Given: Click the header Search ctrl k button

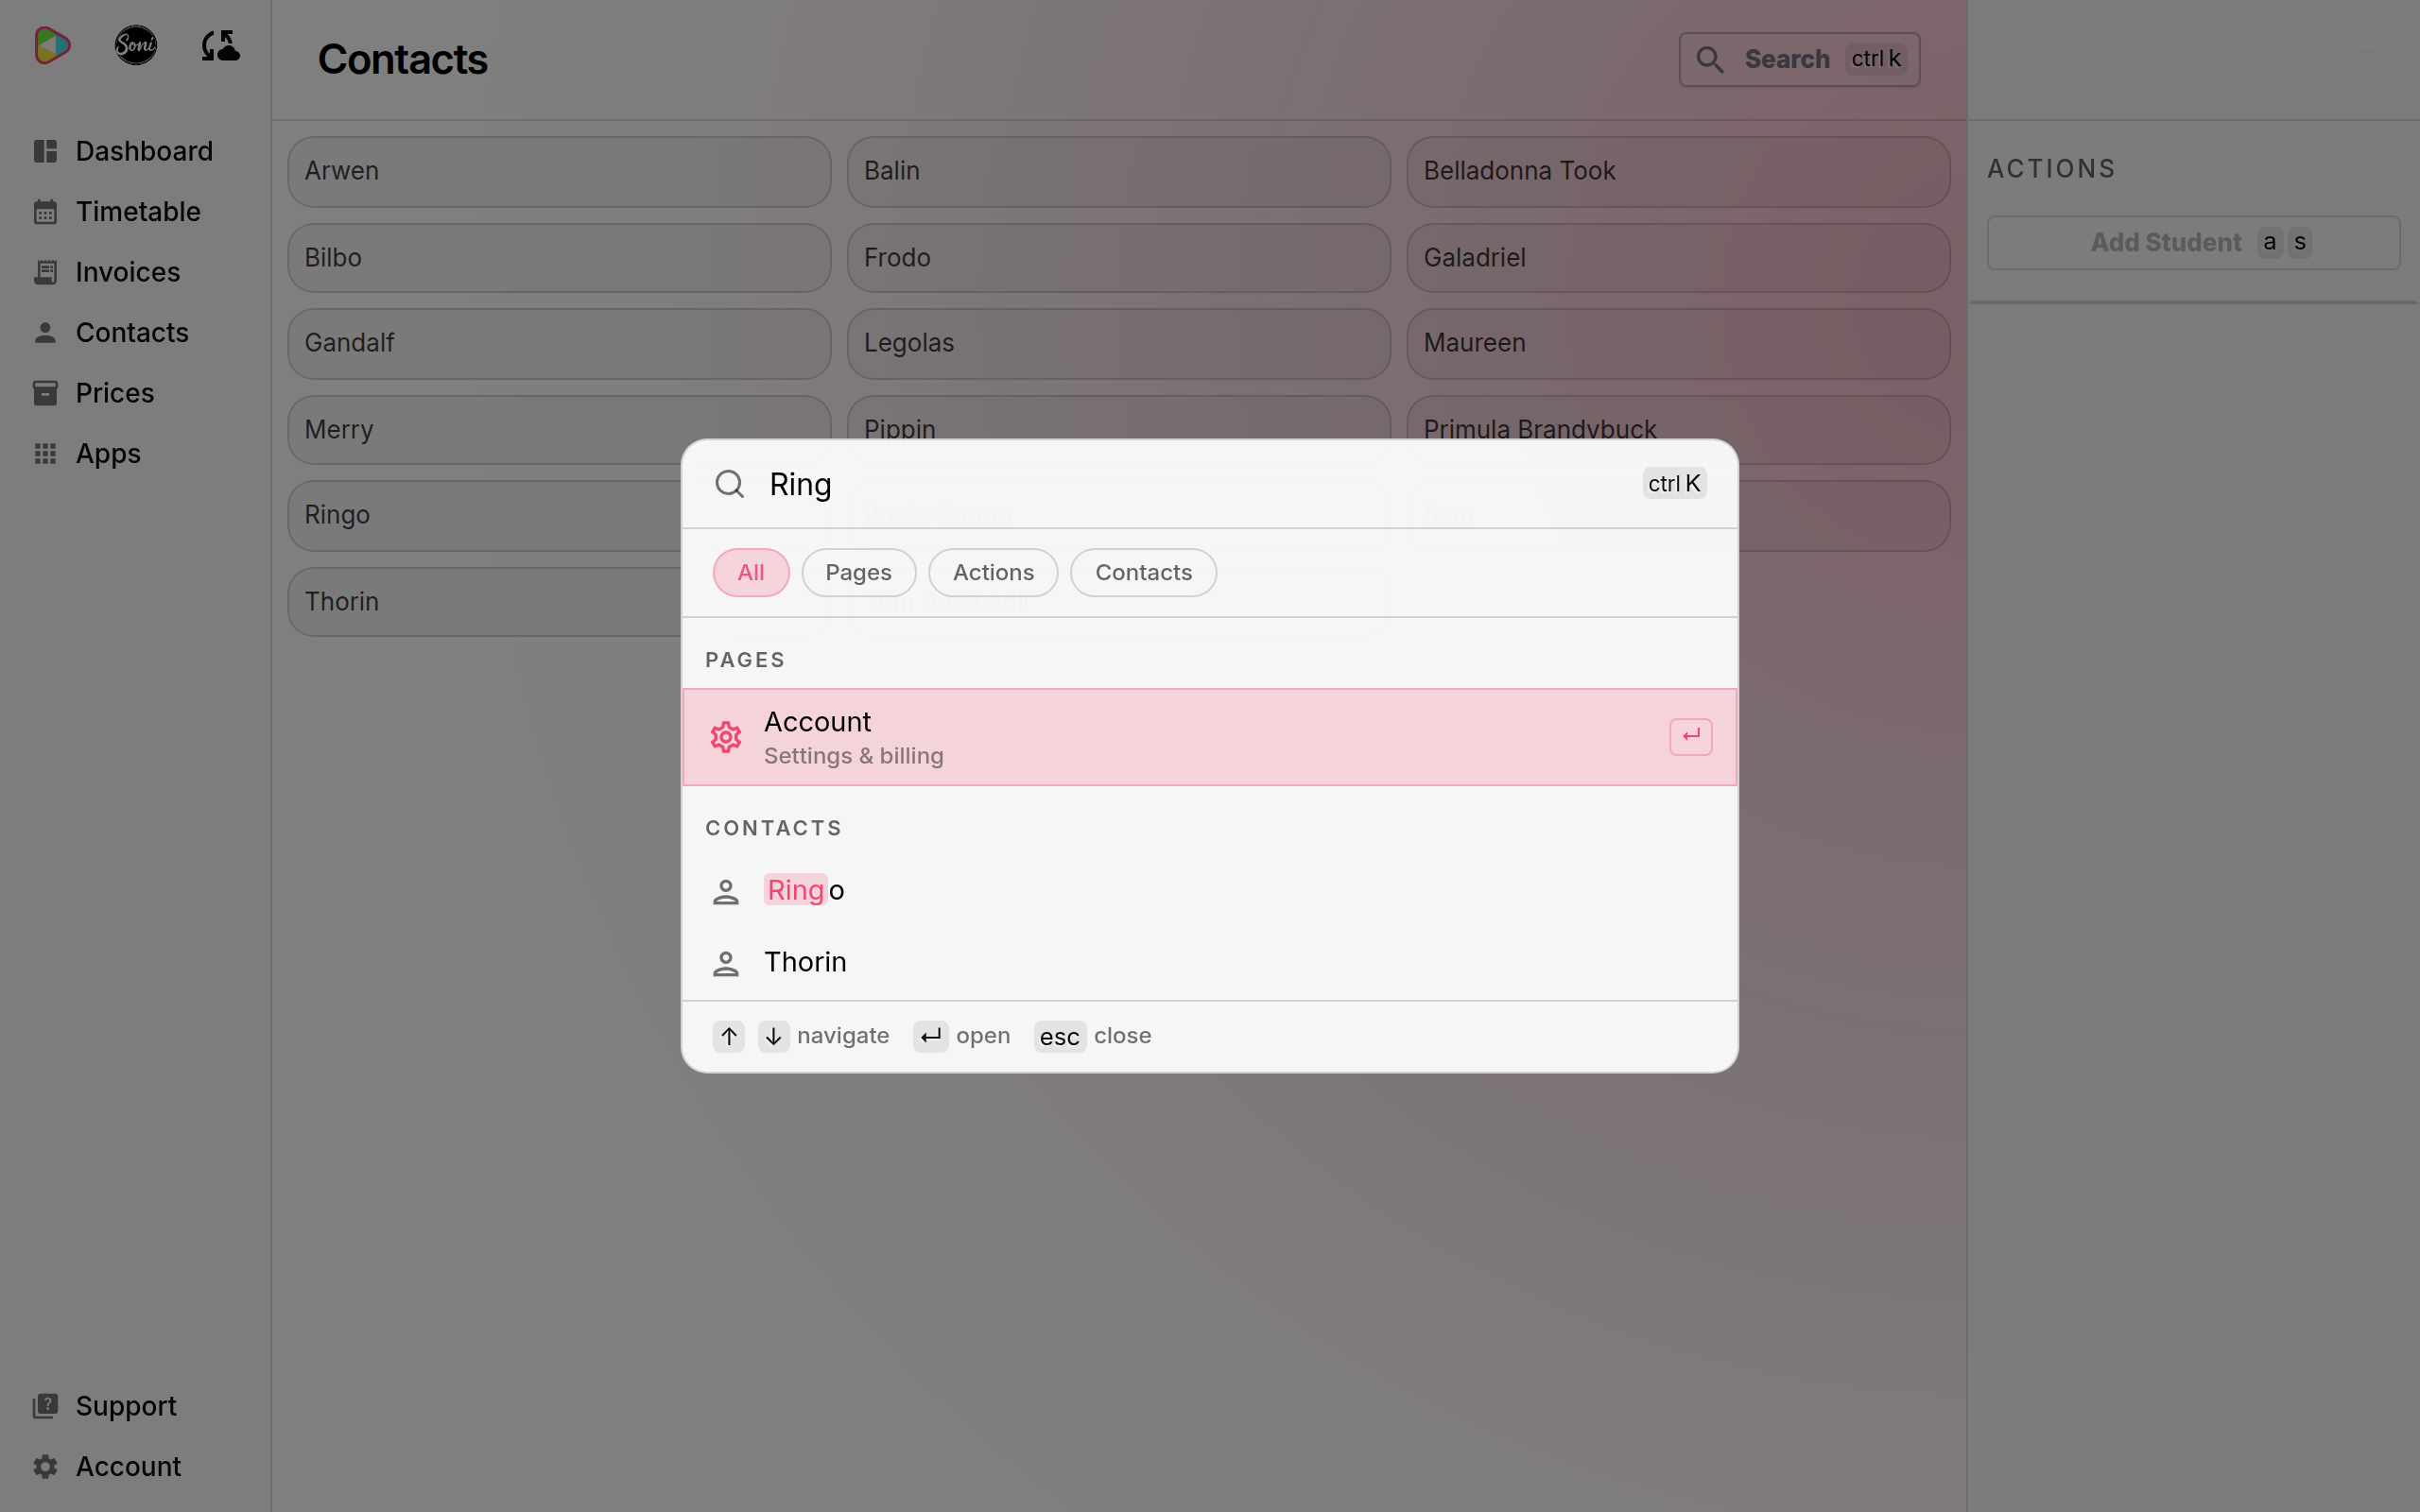Looking at the screenshot, I should tap(1799, 60).
